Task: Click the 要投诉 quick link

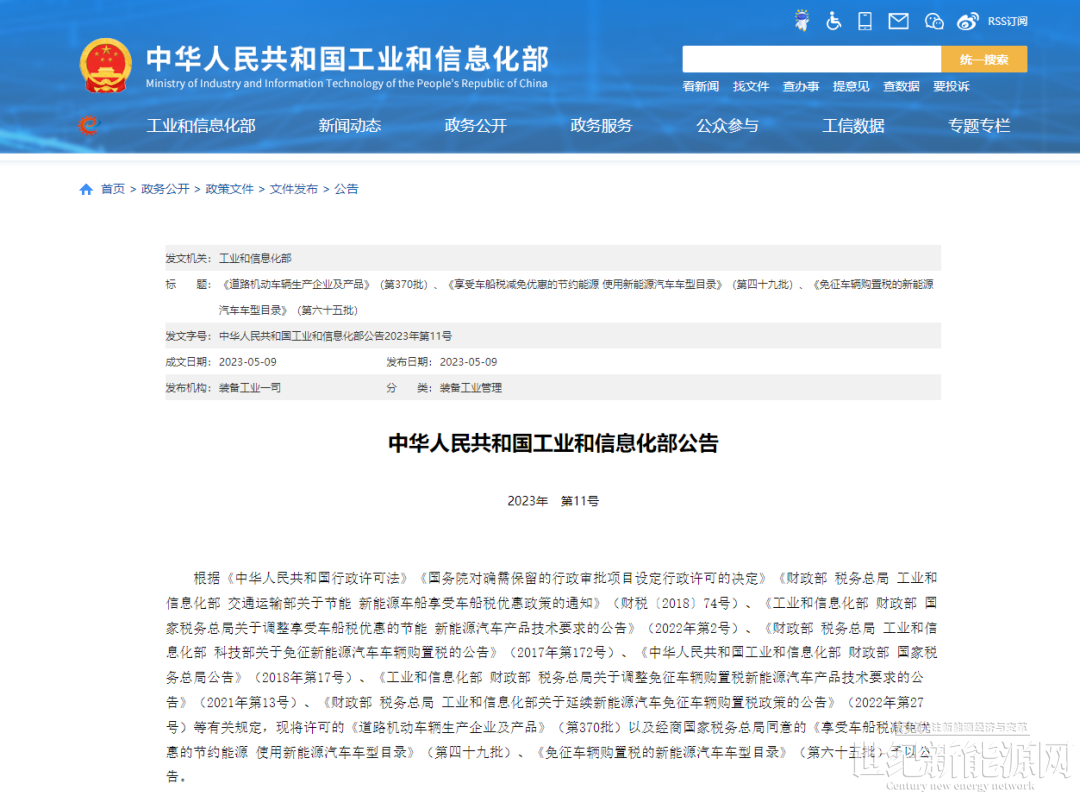Action: click(x=951, y=87)
